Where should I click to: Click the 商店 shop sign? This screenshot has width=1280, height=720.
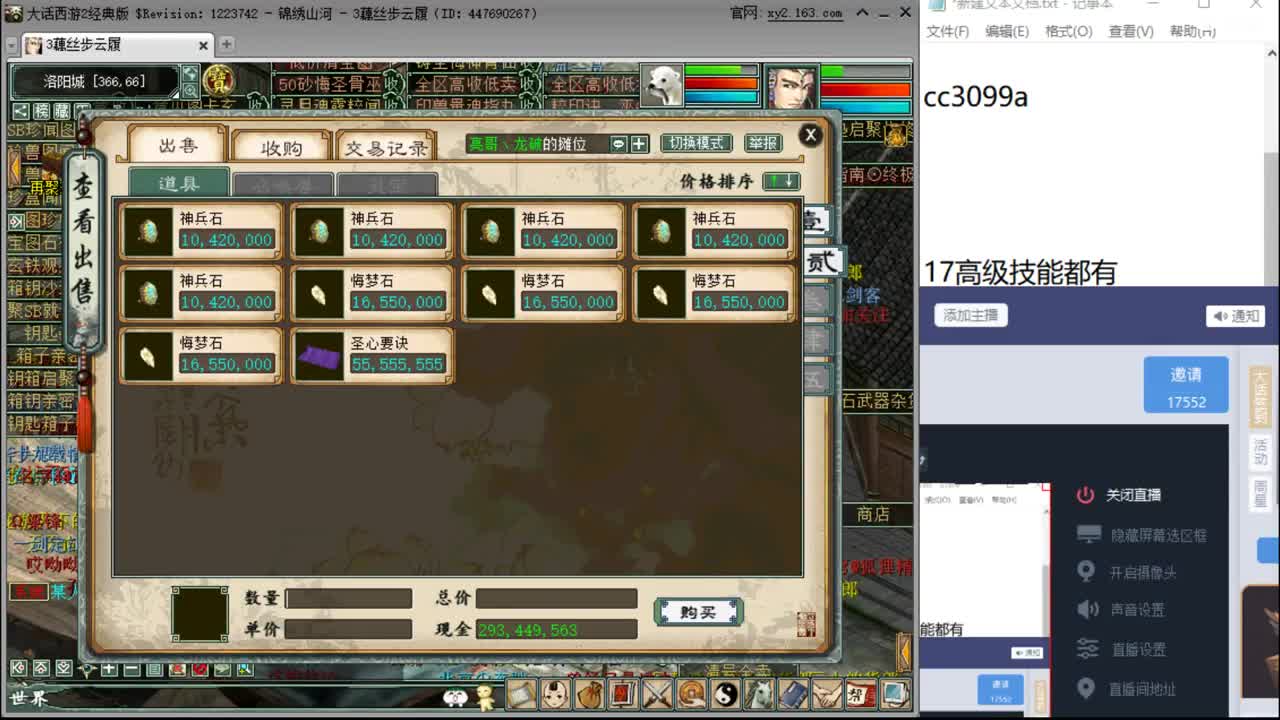point(873,514)
